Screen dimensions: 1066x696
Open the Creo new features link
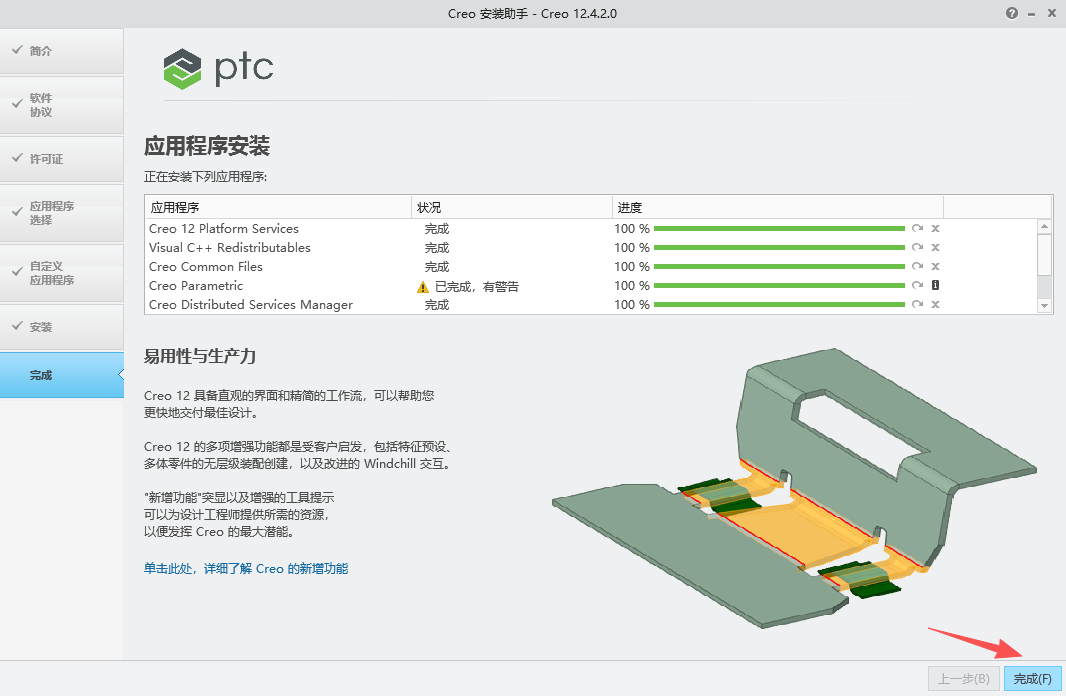pos(246,568)
